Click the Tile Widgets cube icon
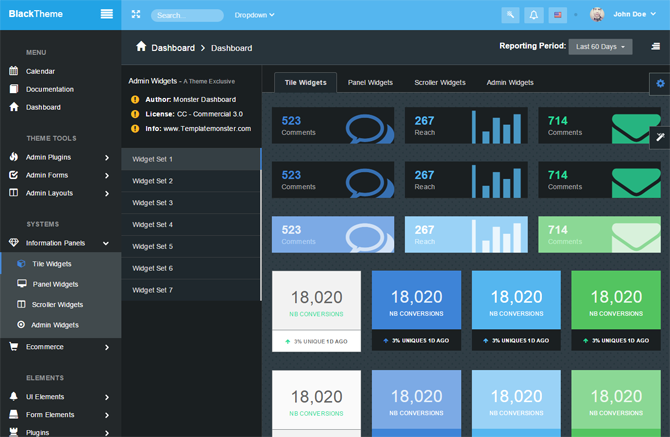 pyautogui.click(x=21, y=264)
